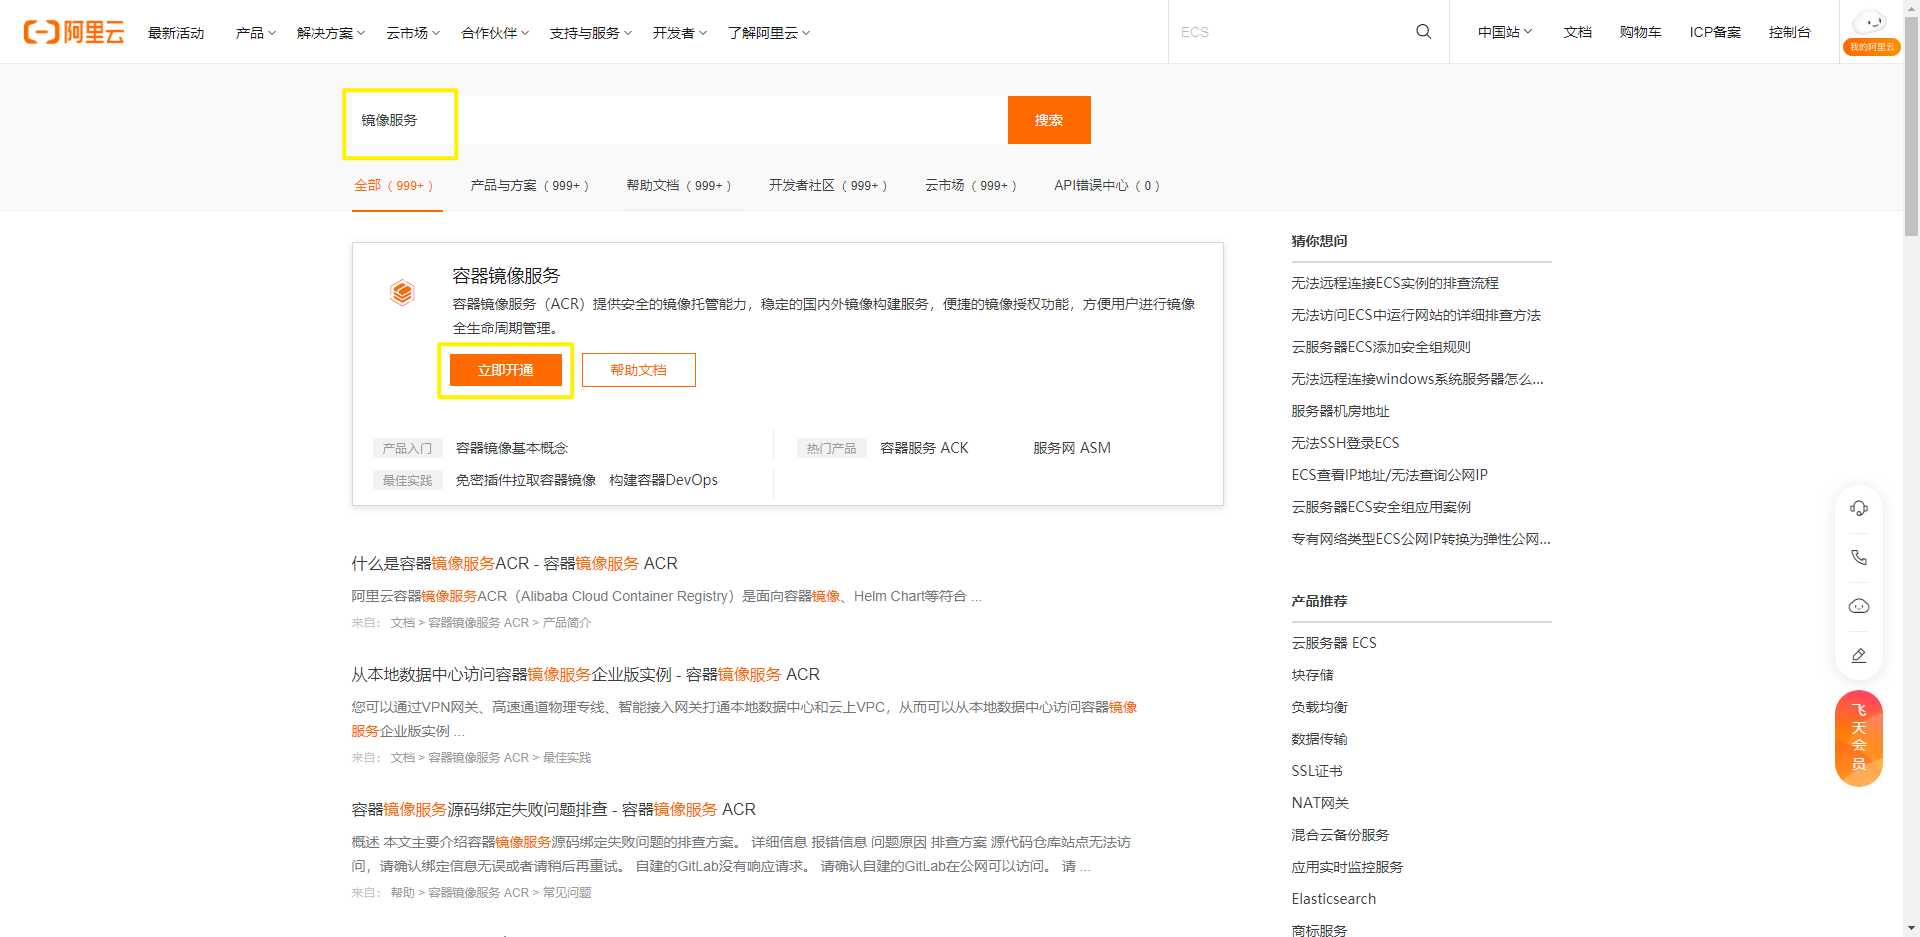Open Elasticsearch recommended product
Image resolution: width=1920 pixels, height=937 pixels.
click(1334, 899)
